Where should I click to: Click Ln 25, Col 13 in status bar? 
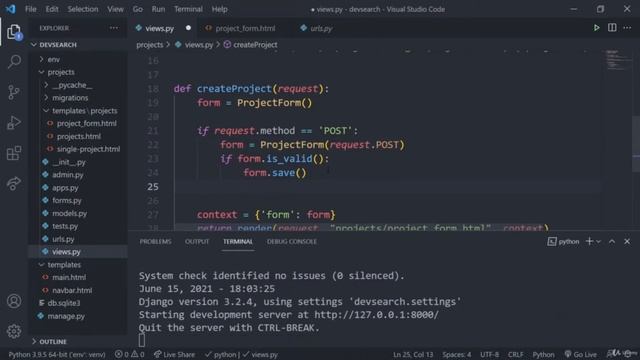pos(413,354)
